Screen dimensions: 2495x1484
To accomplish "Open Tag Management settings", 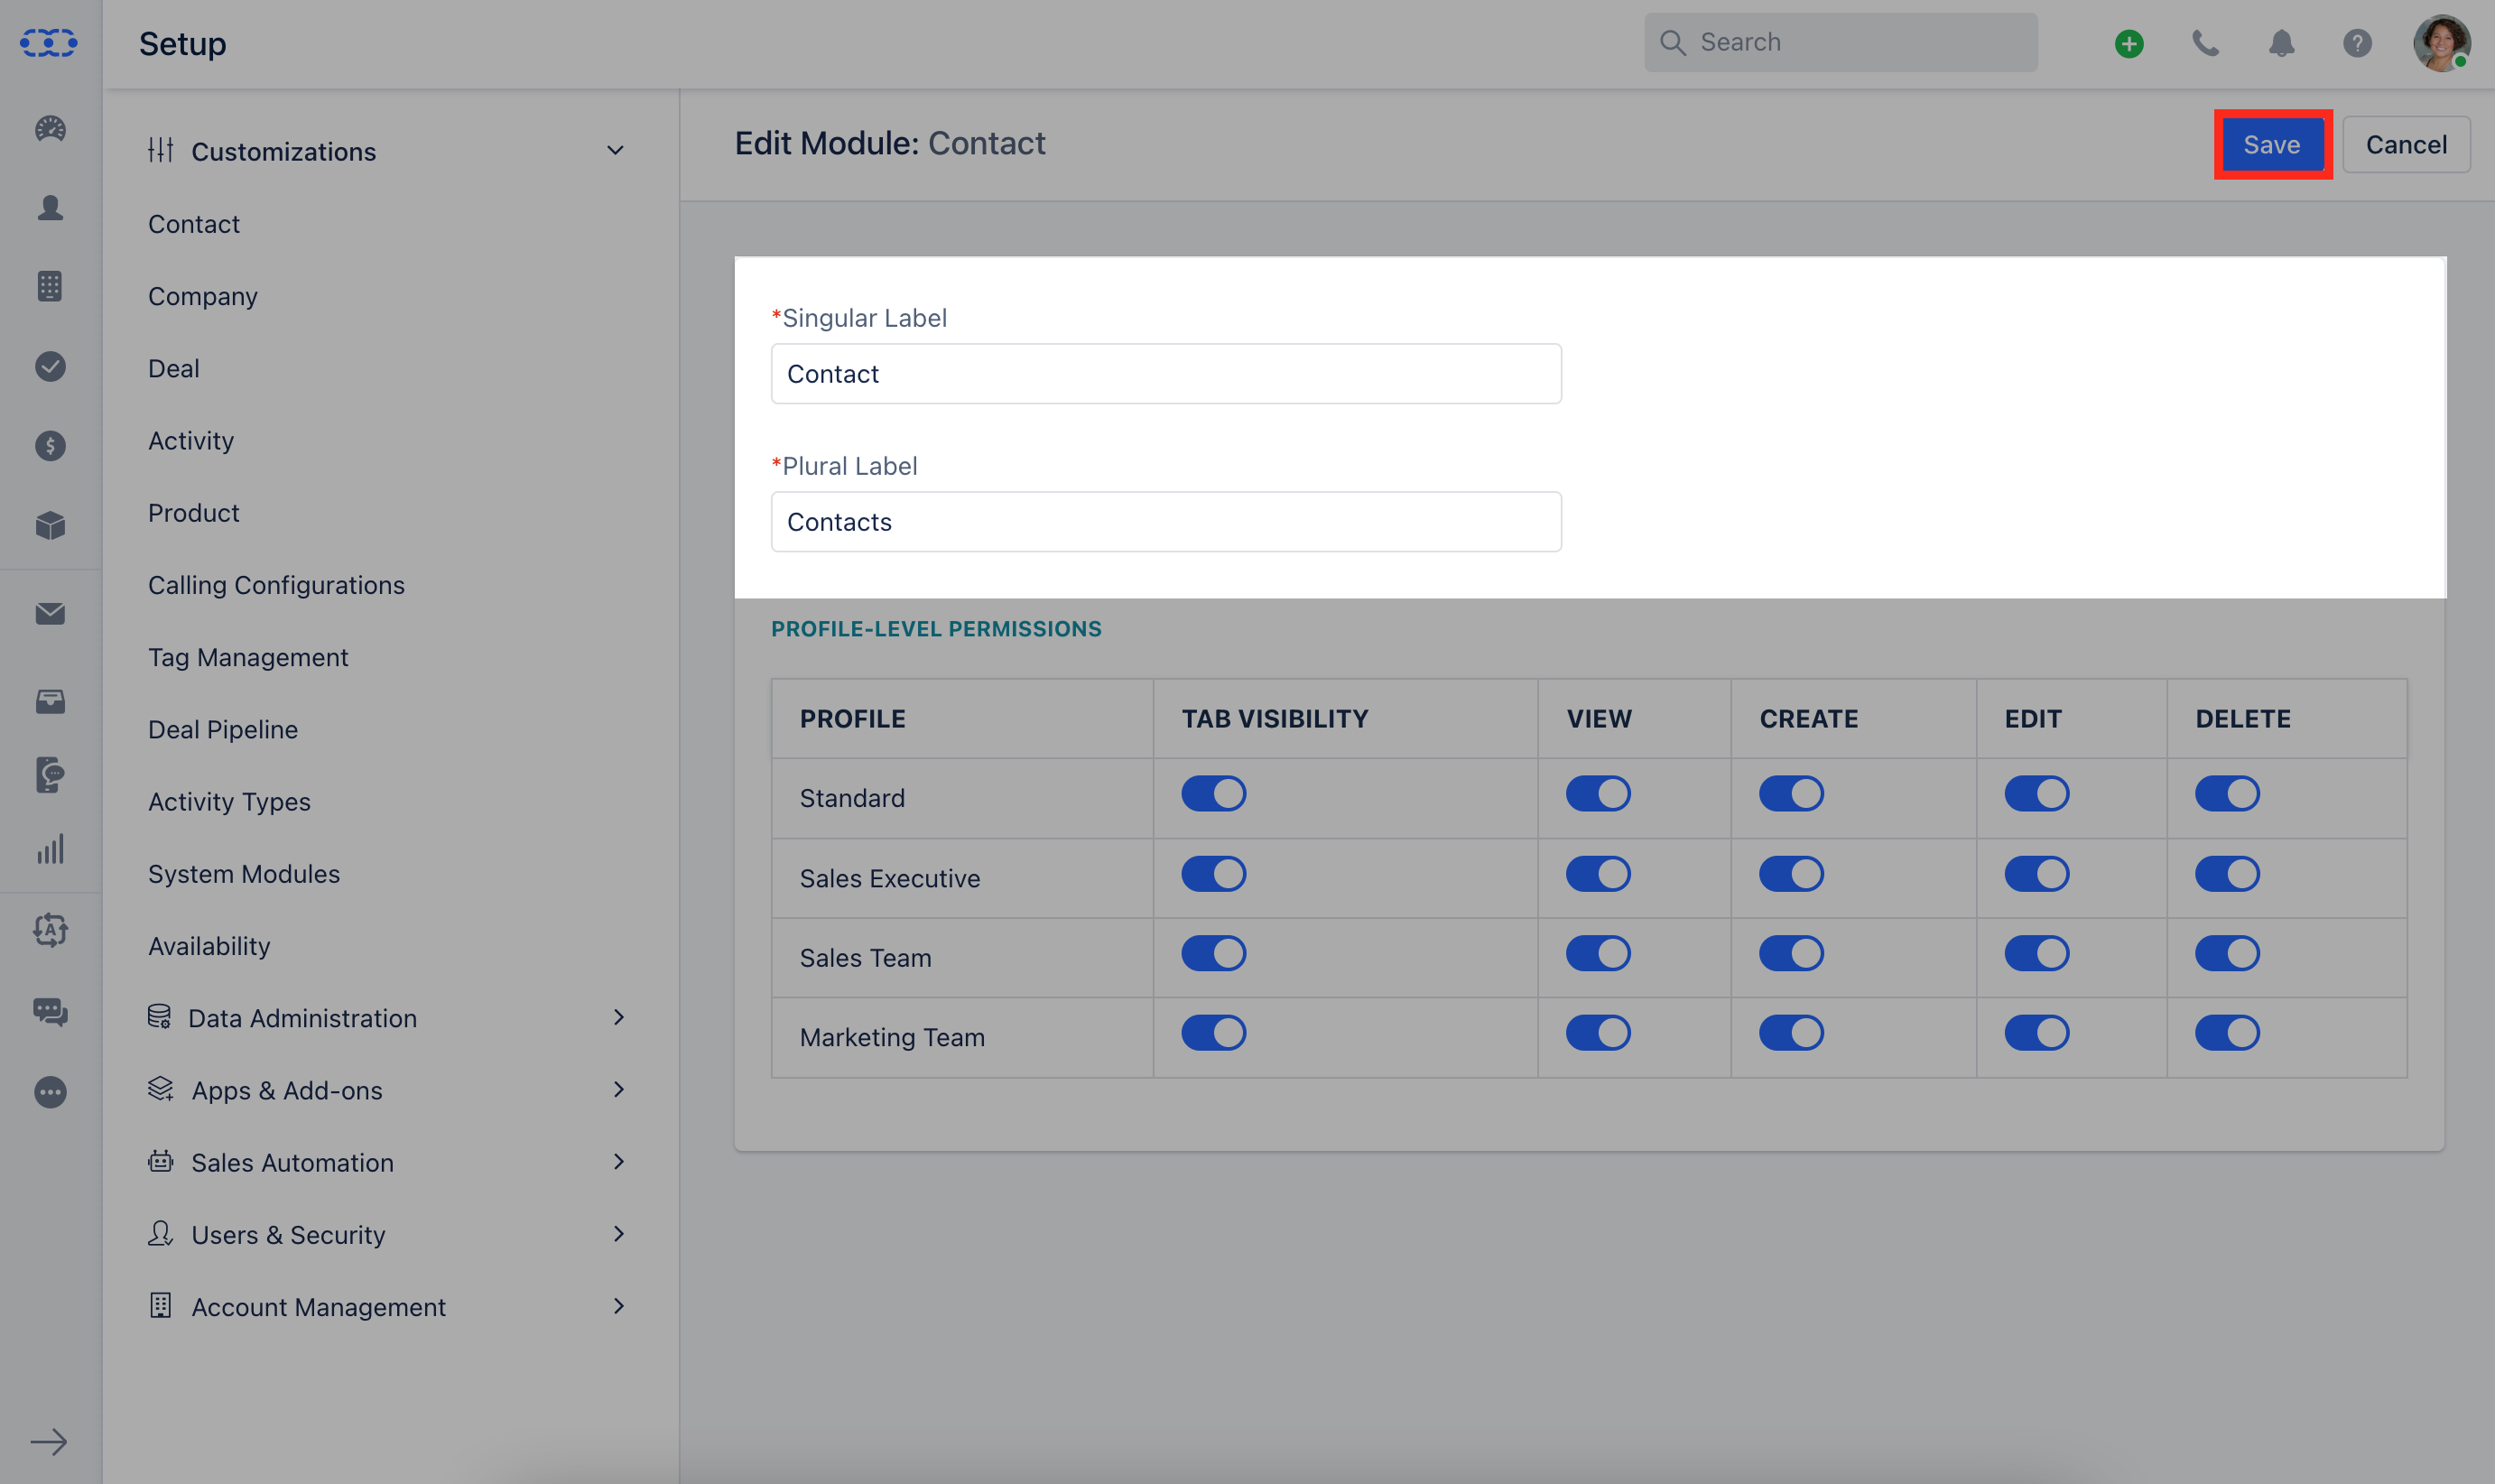I will point(248,657).
